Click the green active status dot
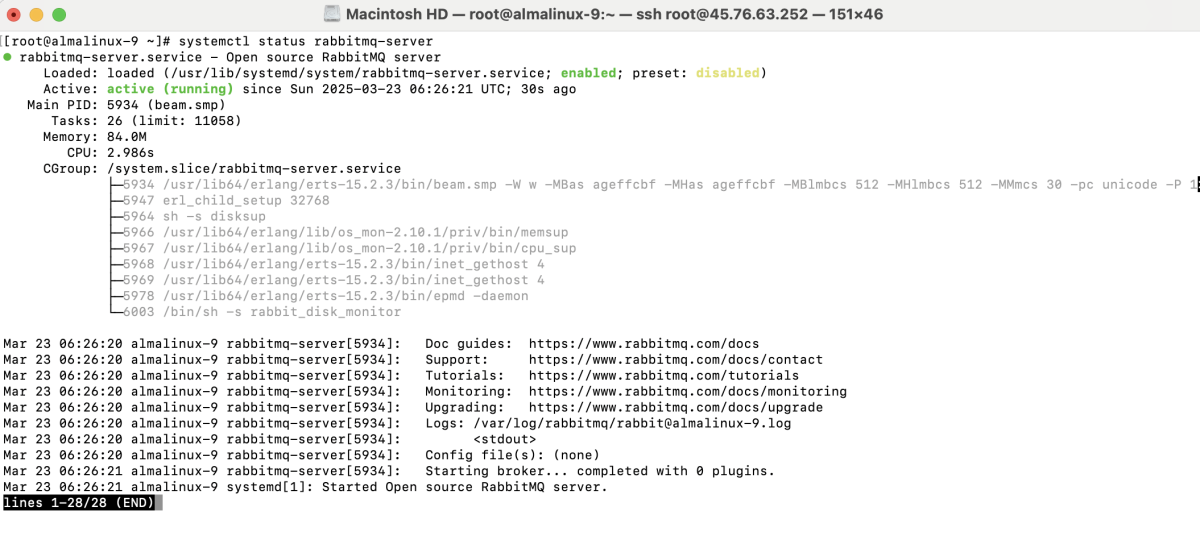The height and width of the screenshot is (540, 1200). click(8, 58)
